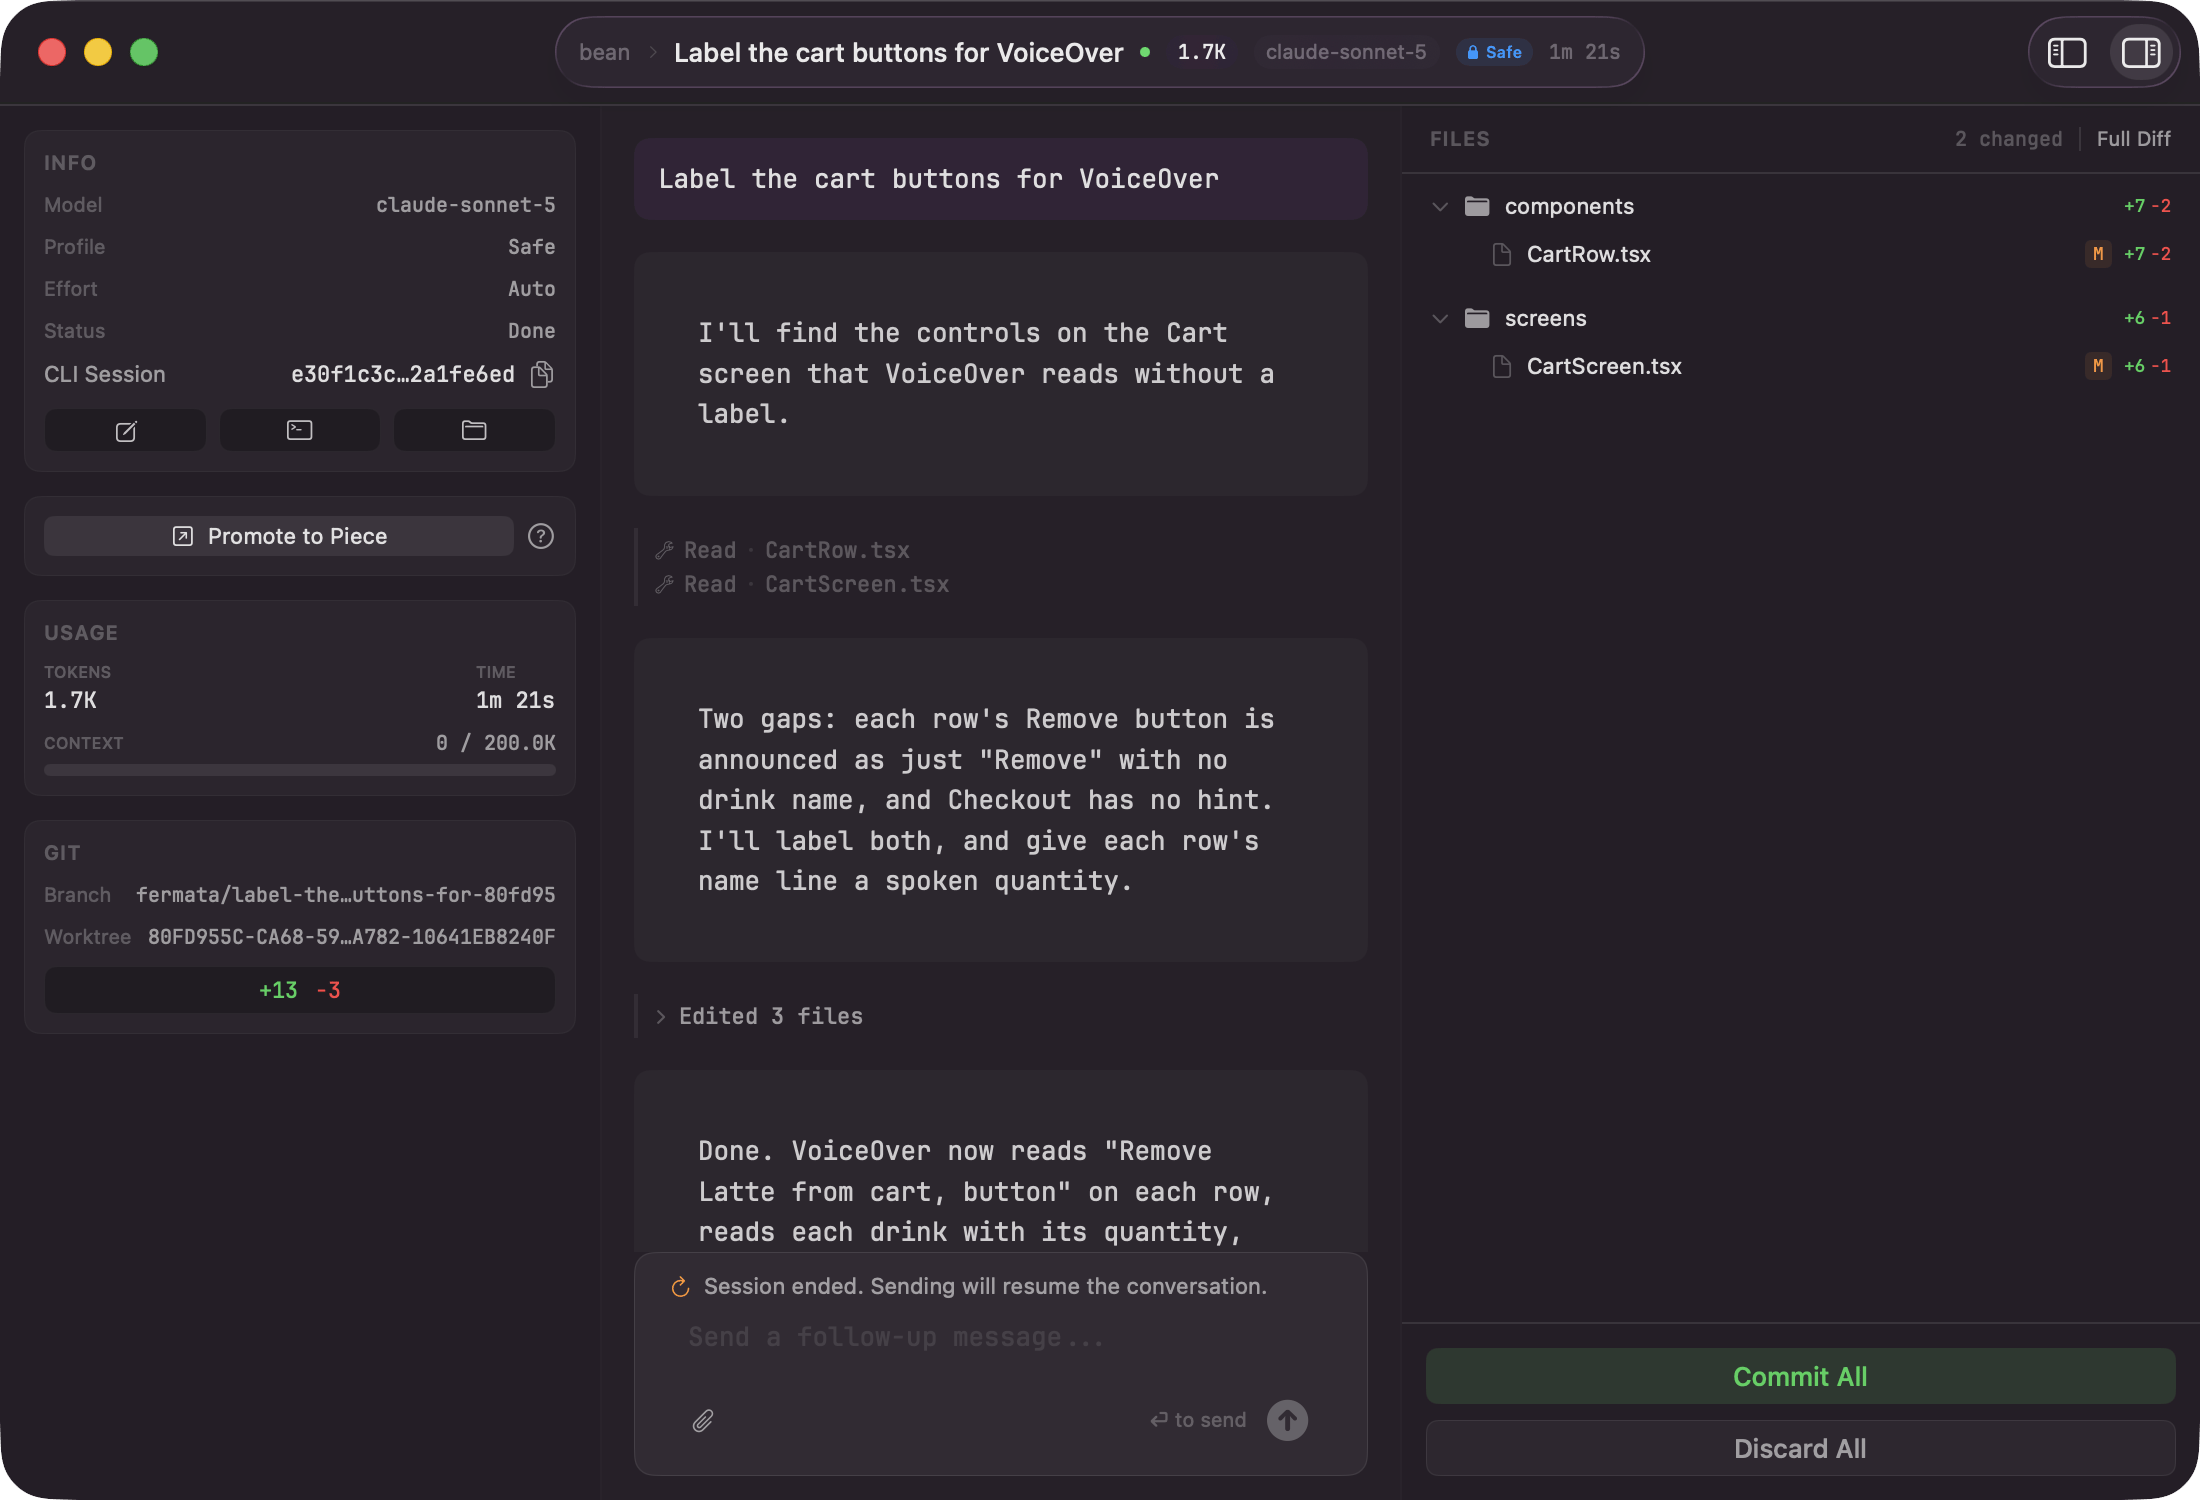Open the help icon beside Promote to Piece
The height and width of the screenshot is (1500, 2200).
point(541,536)
